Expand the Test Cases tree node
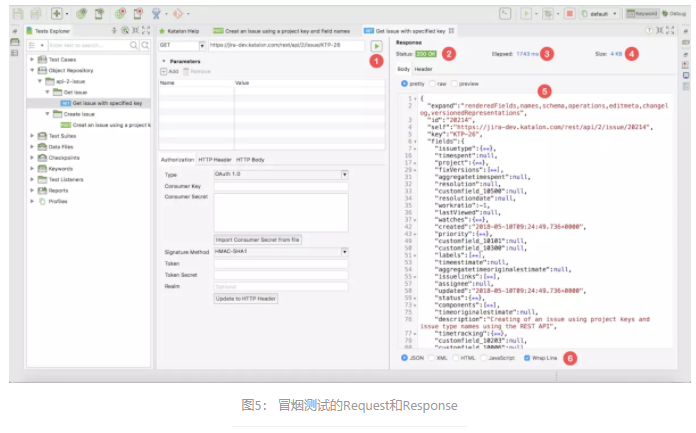The width and height of the screenshot is (696, 433). pyautogui.click(x=32, y=59)
